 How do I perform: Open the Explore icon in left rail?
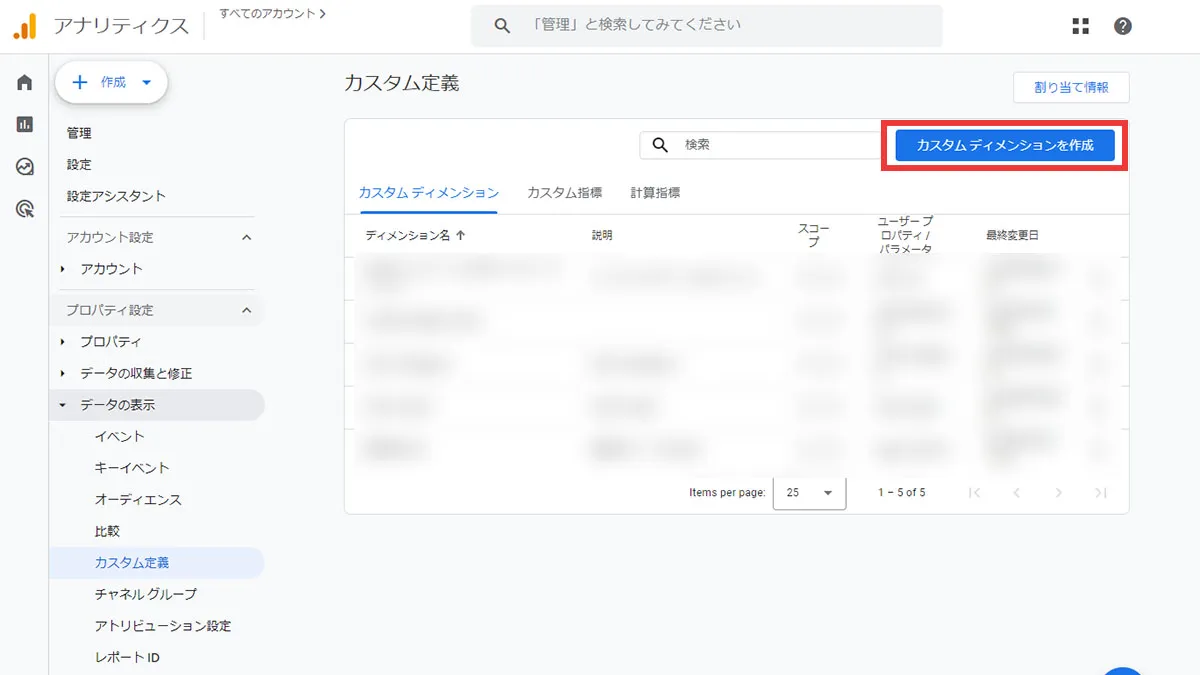(25, 167)
